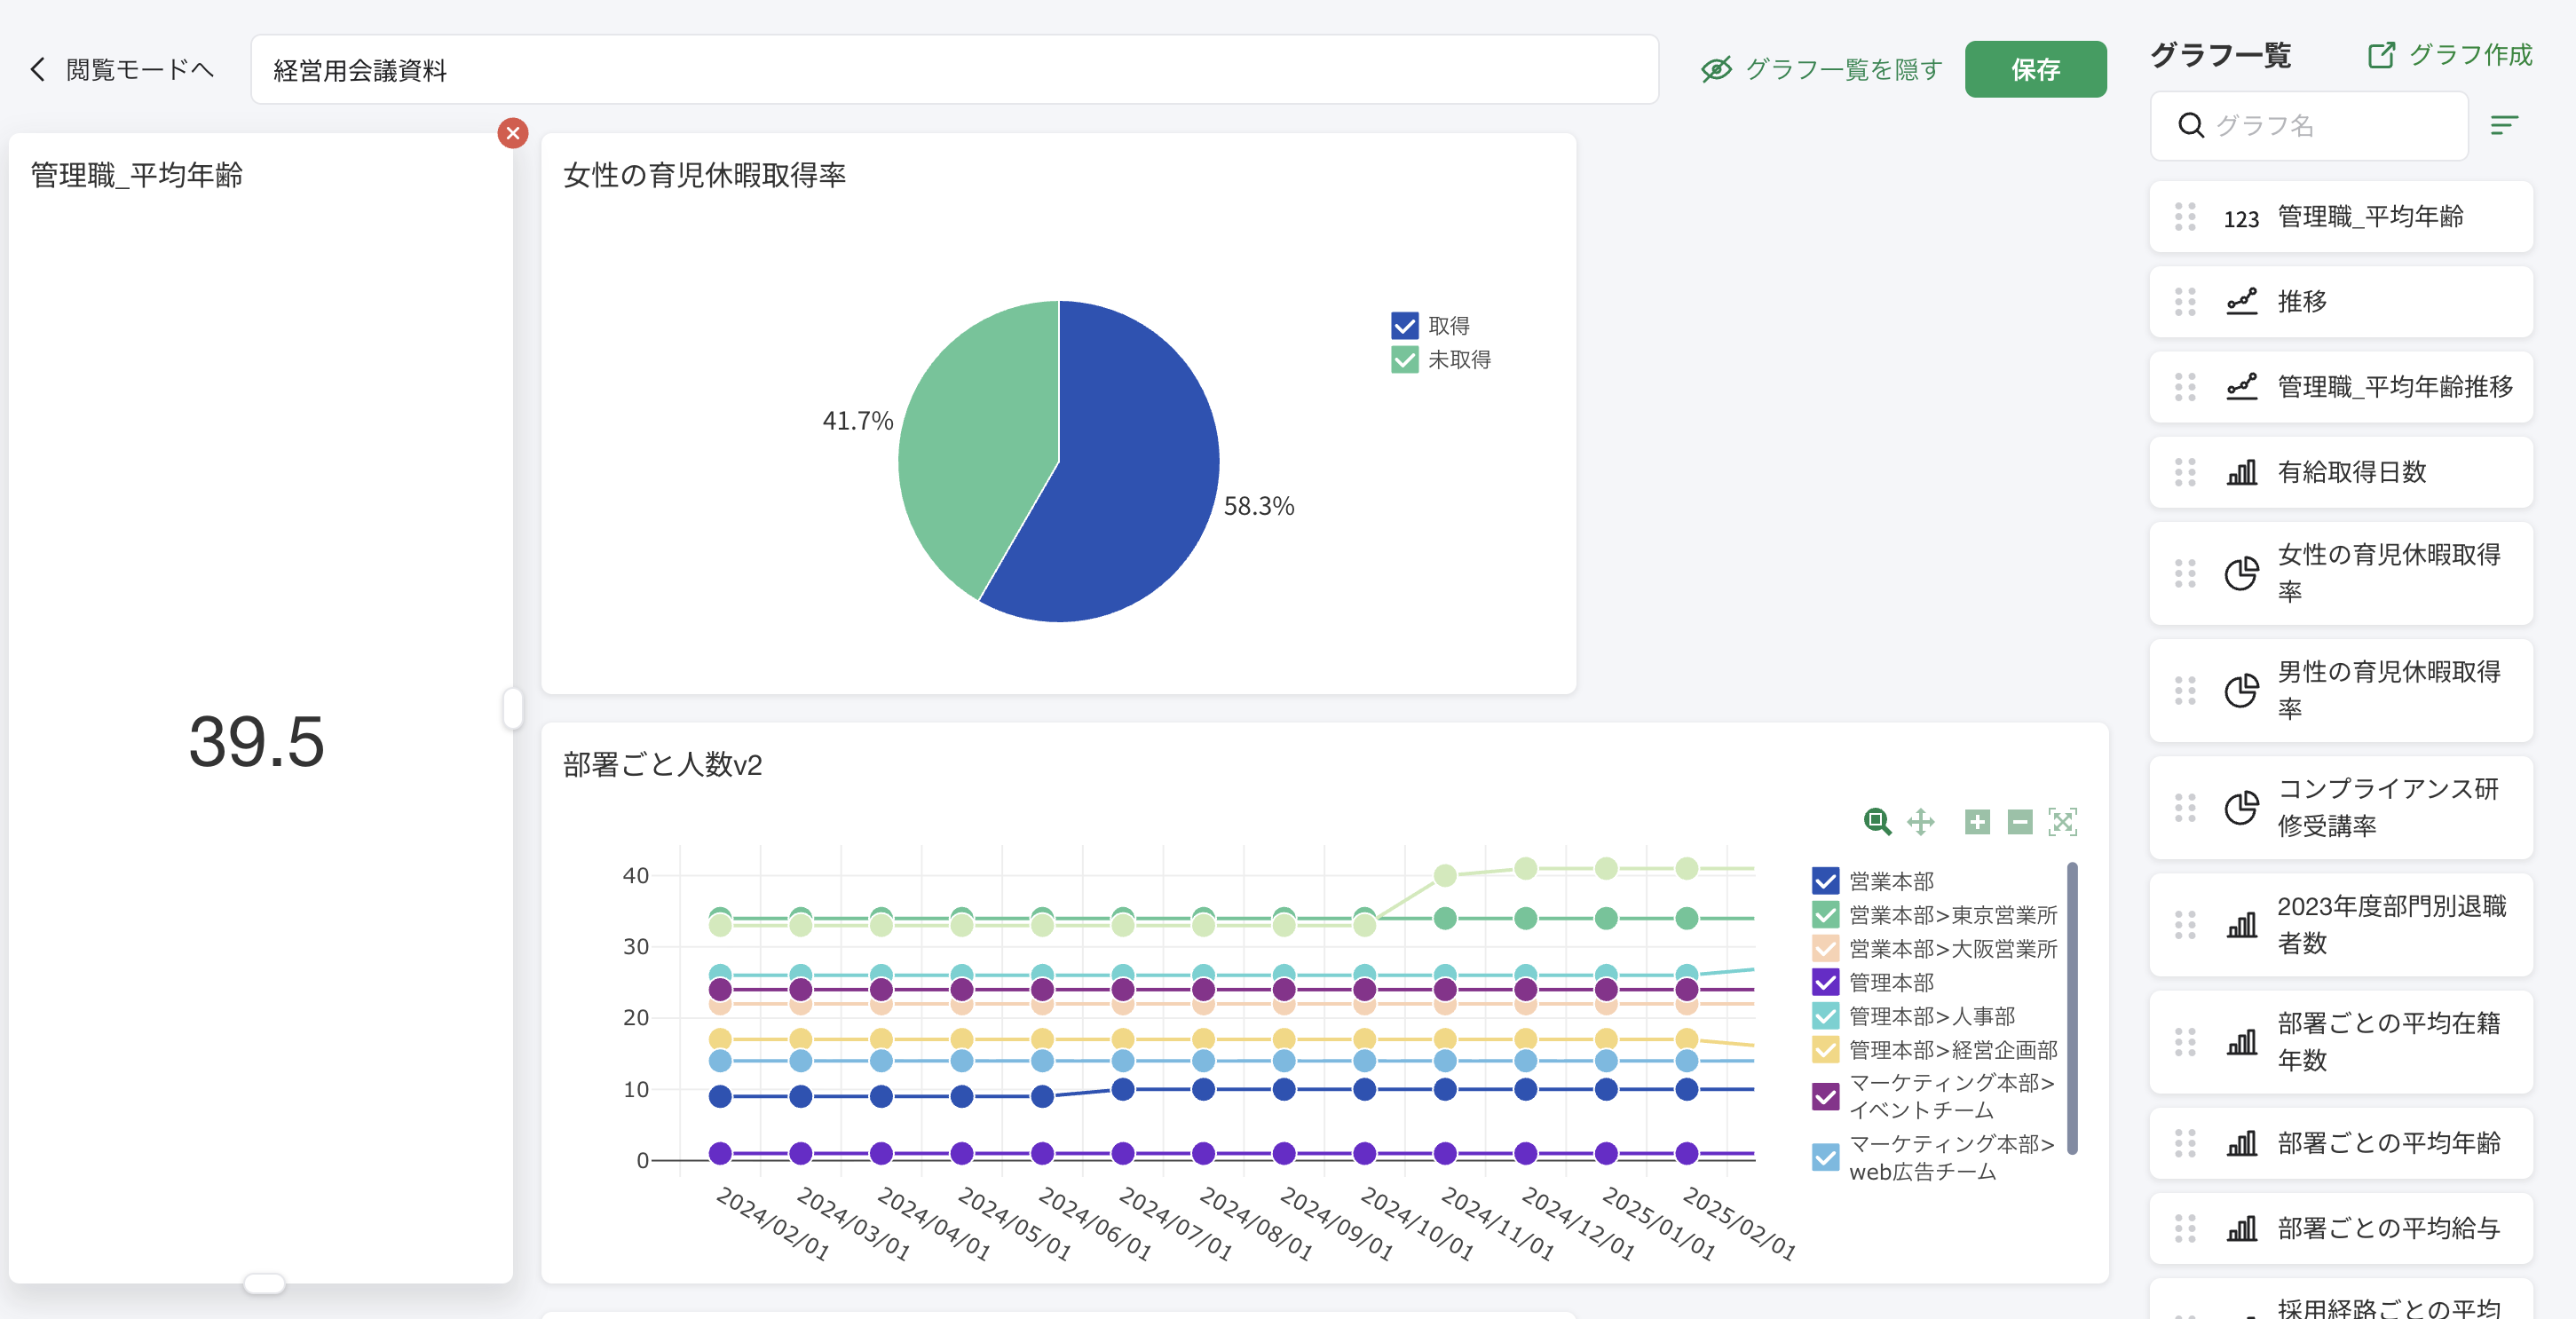Toggle the 未取得 legend checkbox
The width and height of the screenshot is (2576, 1319).
point(1404,359)
